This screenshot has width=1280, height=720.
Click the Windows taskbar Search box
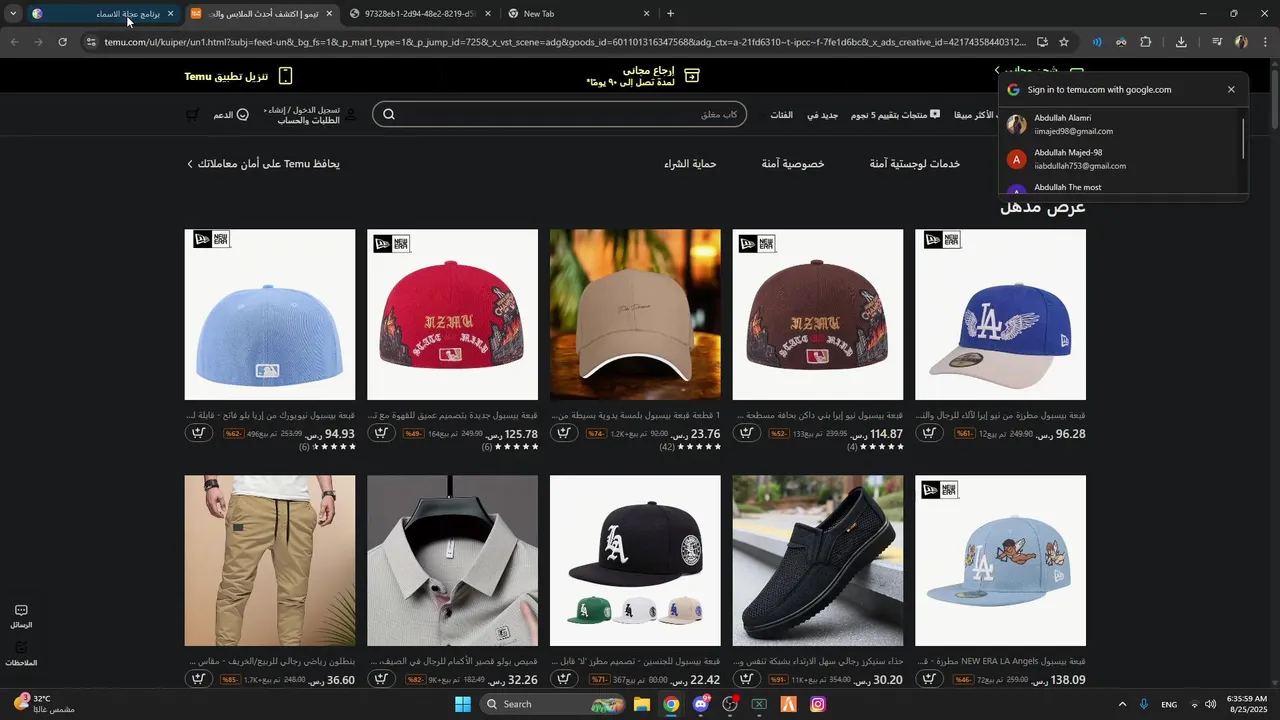[553, 704]
